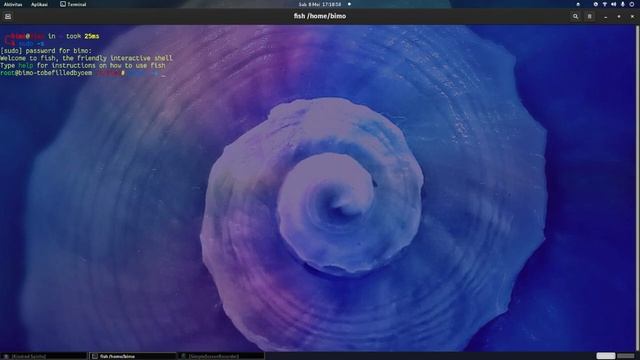Click the terminal right-edge scrollbar
Viewport: 640px width, 360px height.
[x=638, y=188]
